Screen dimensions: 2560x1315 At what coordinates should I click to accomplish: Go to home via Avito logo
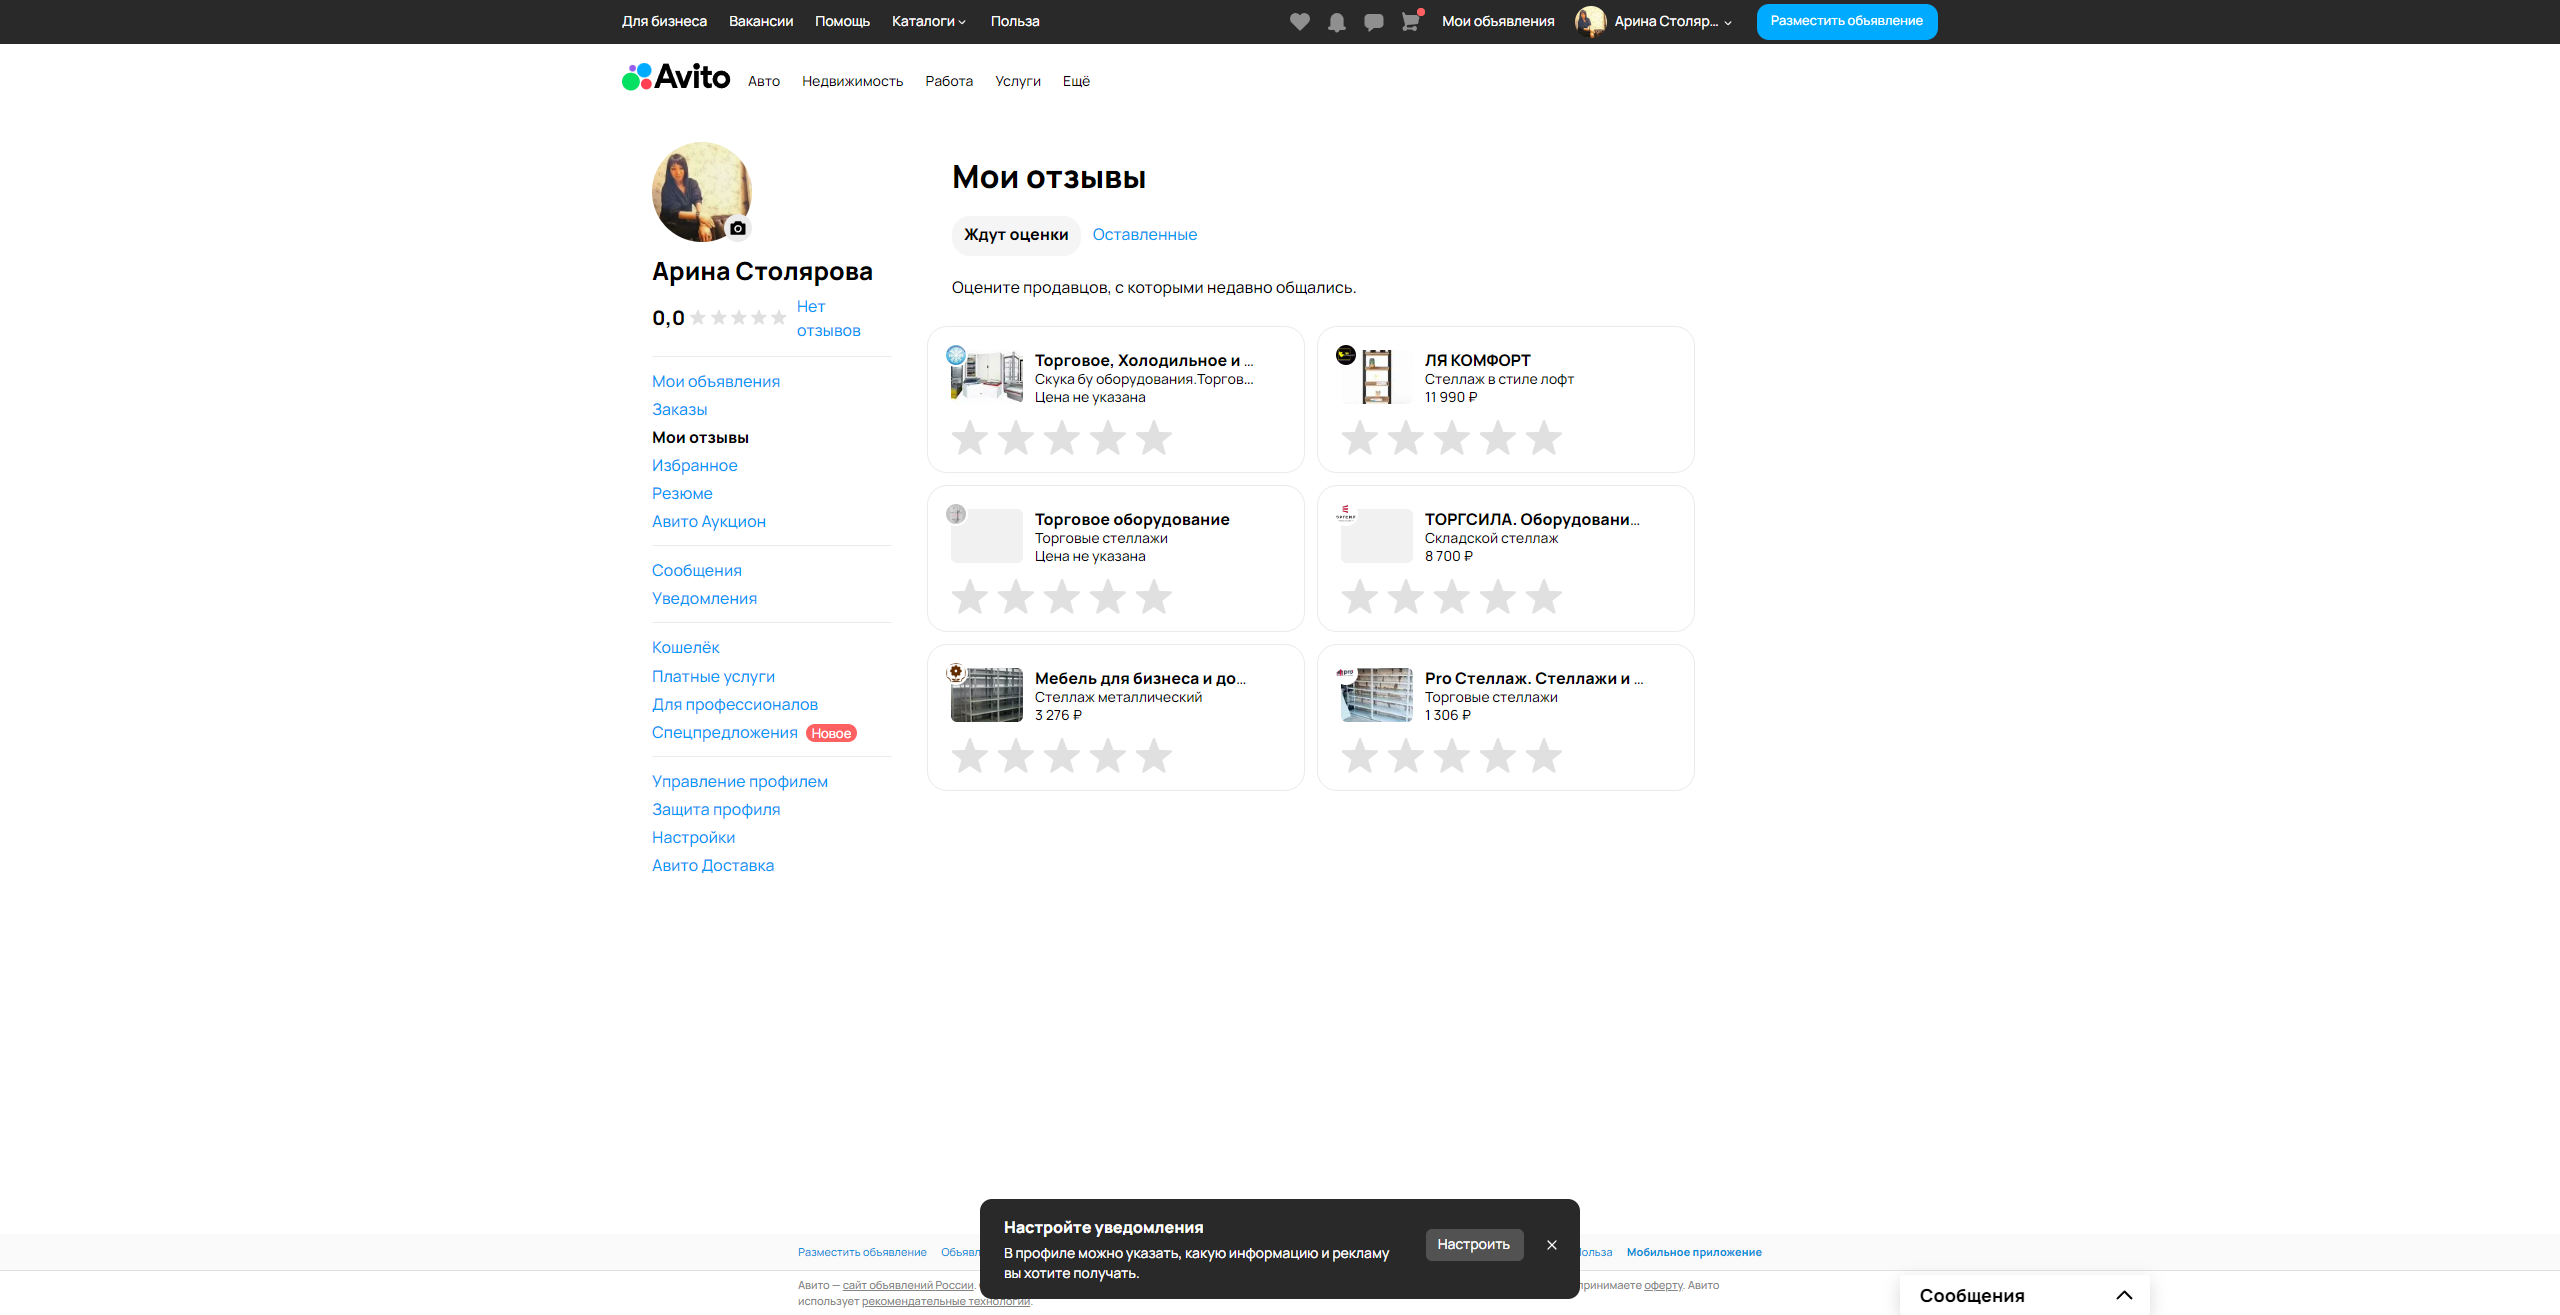tap(676, 77)
